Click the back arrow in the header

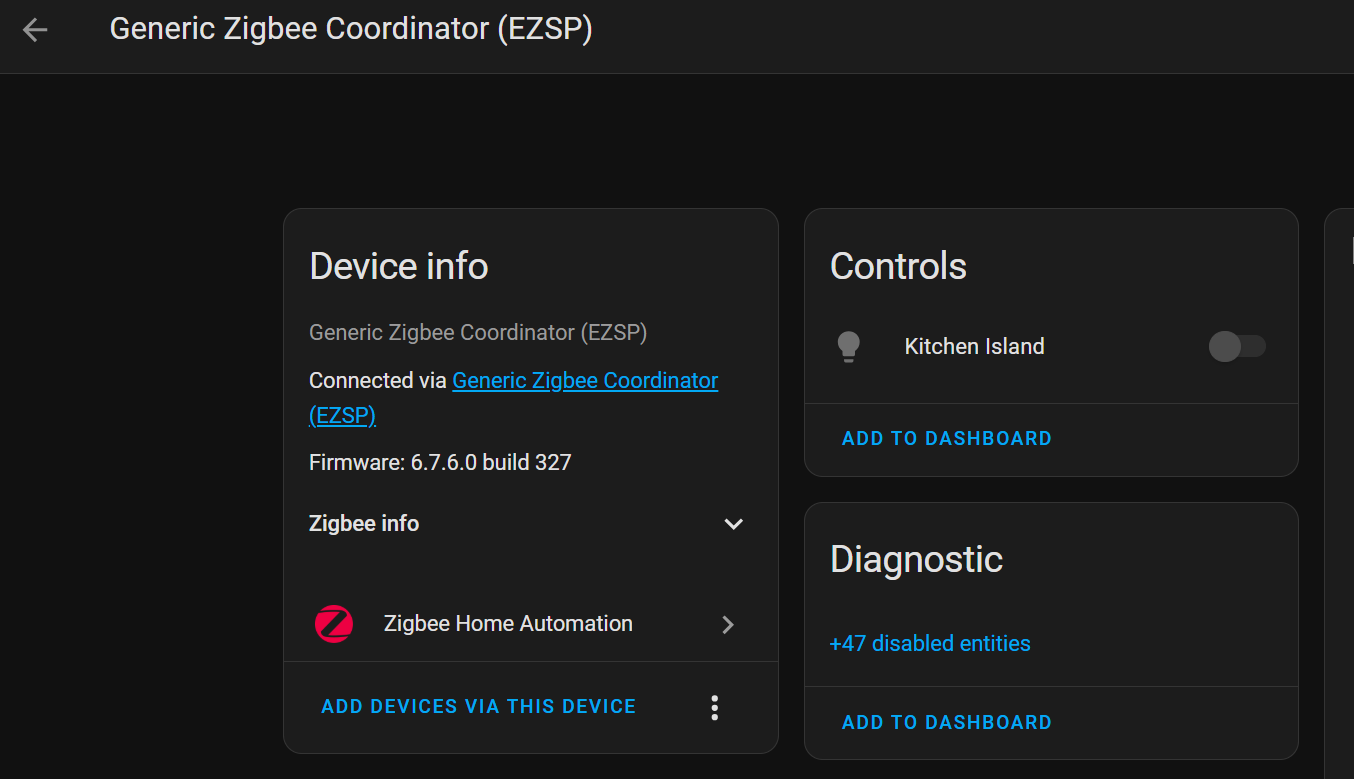tap(35, 30)
